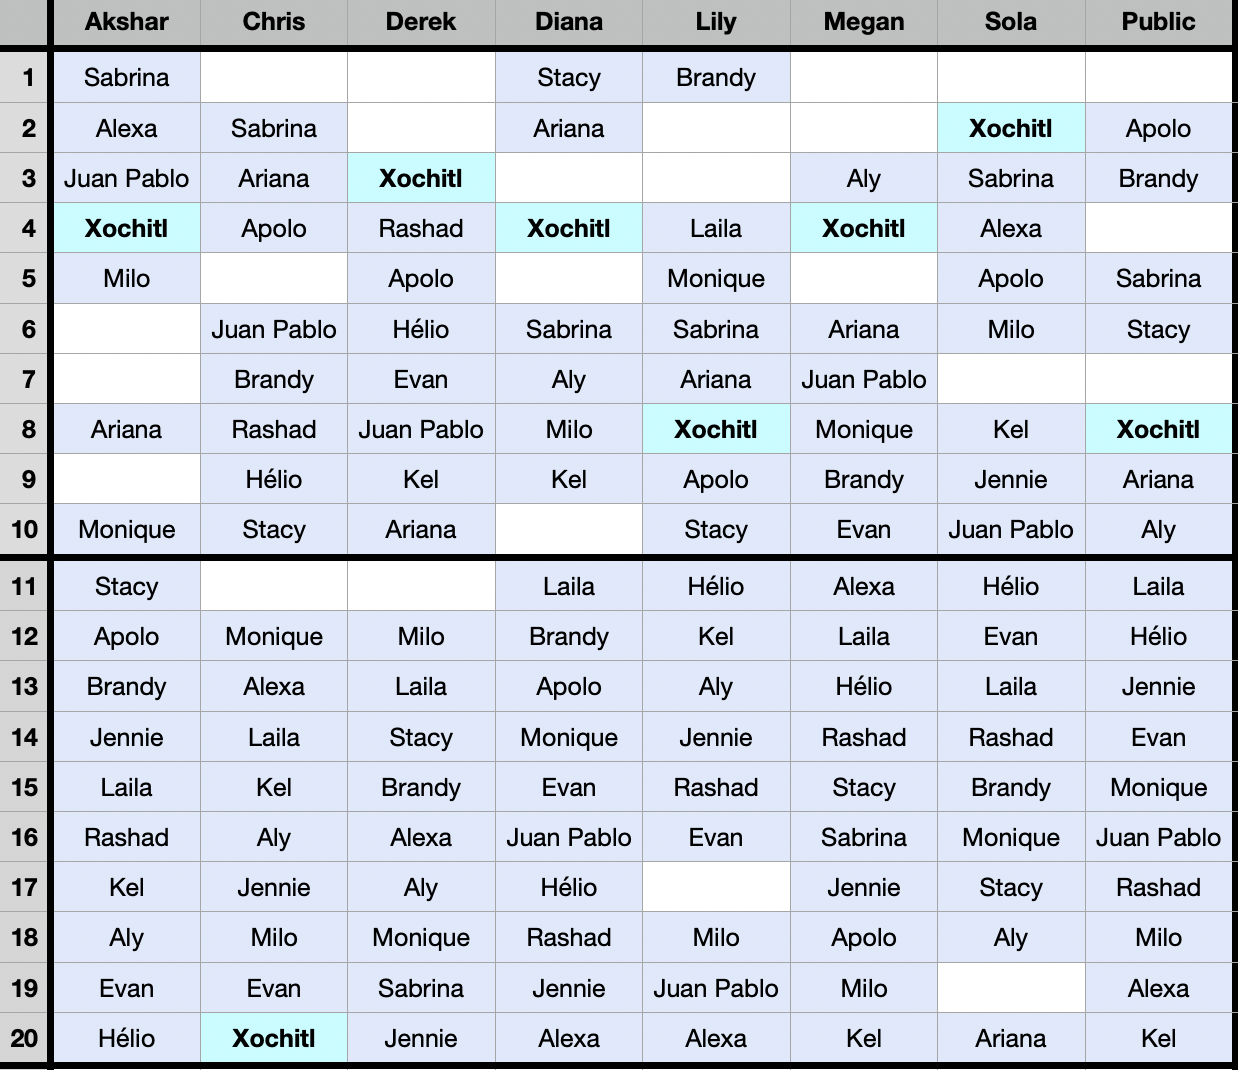The width and height of the screenshot is (1238, 1070).
Task: Select Xochitl cell in Derek column
Action: [421, 178]
